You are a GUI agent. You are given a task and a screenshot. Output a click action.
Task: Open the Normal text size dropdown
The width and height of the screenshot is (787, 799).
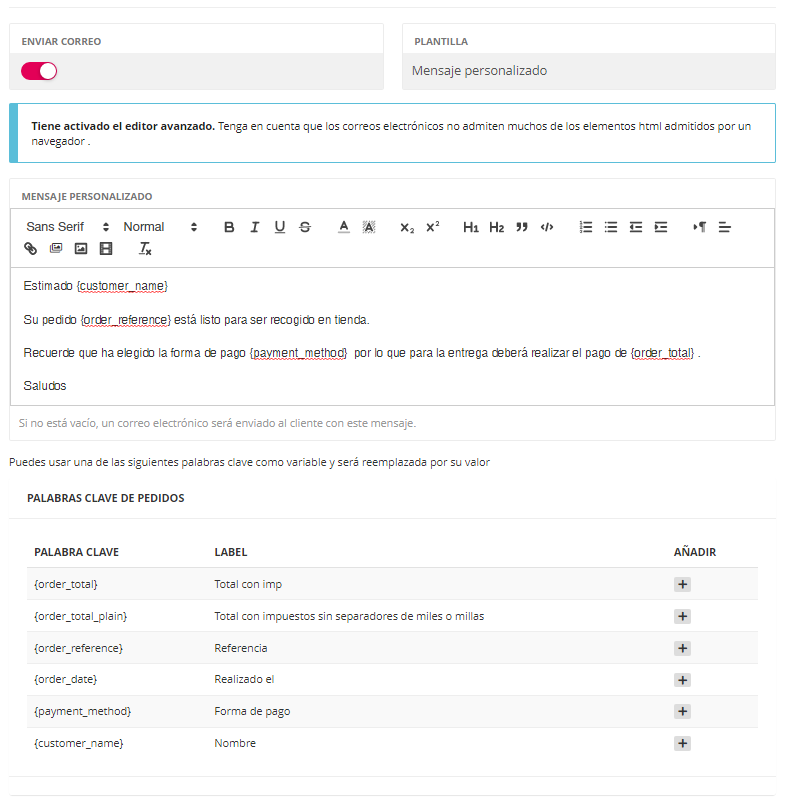click(x=160, y=227)
